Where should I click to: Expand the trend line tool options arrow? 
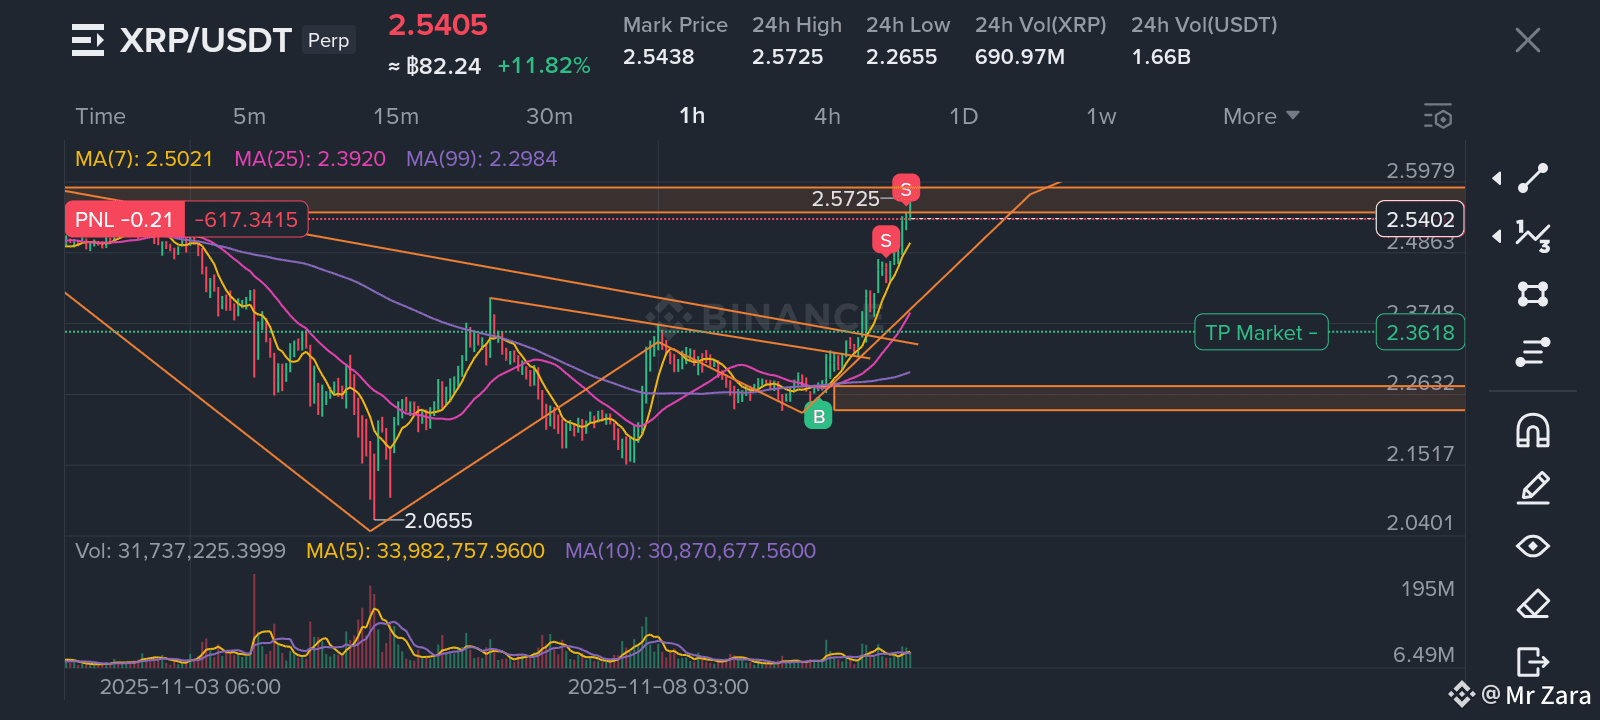1497,178
